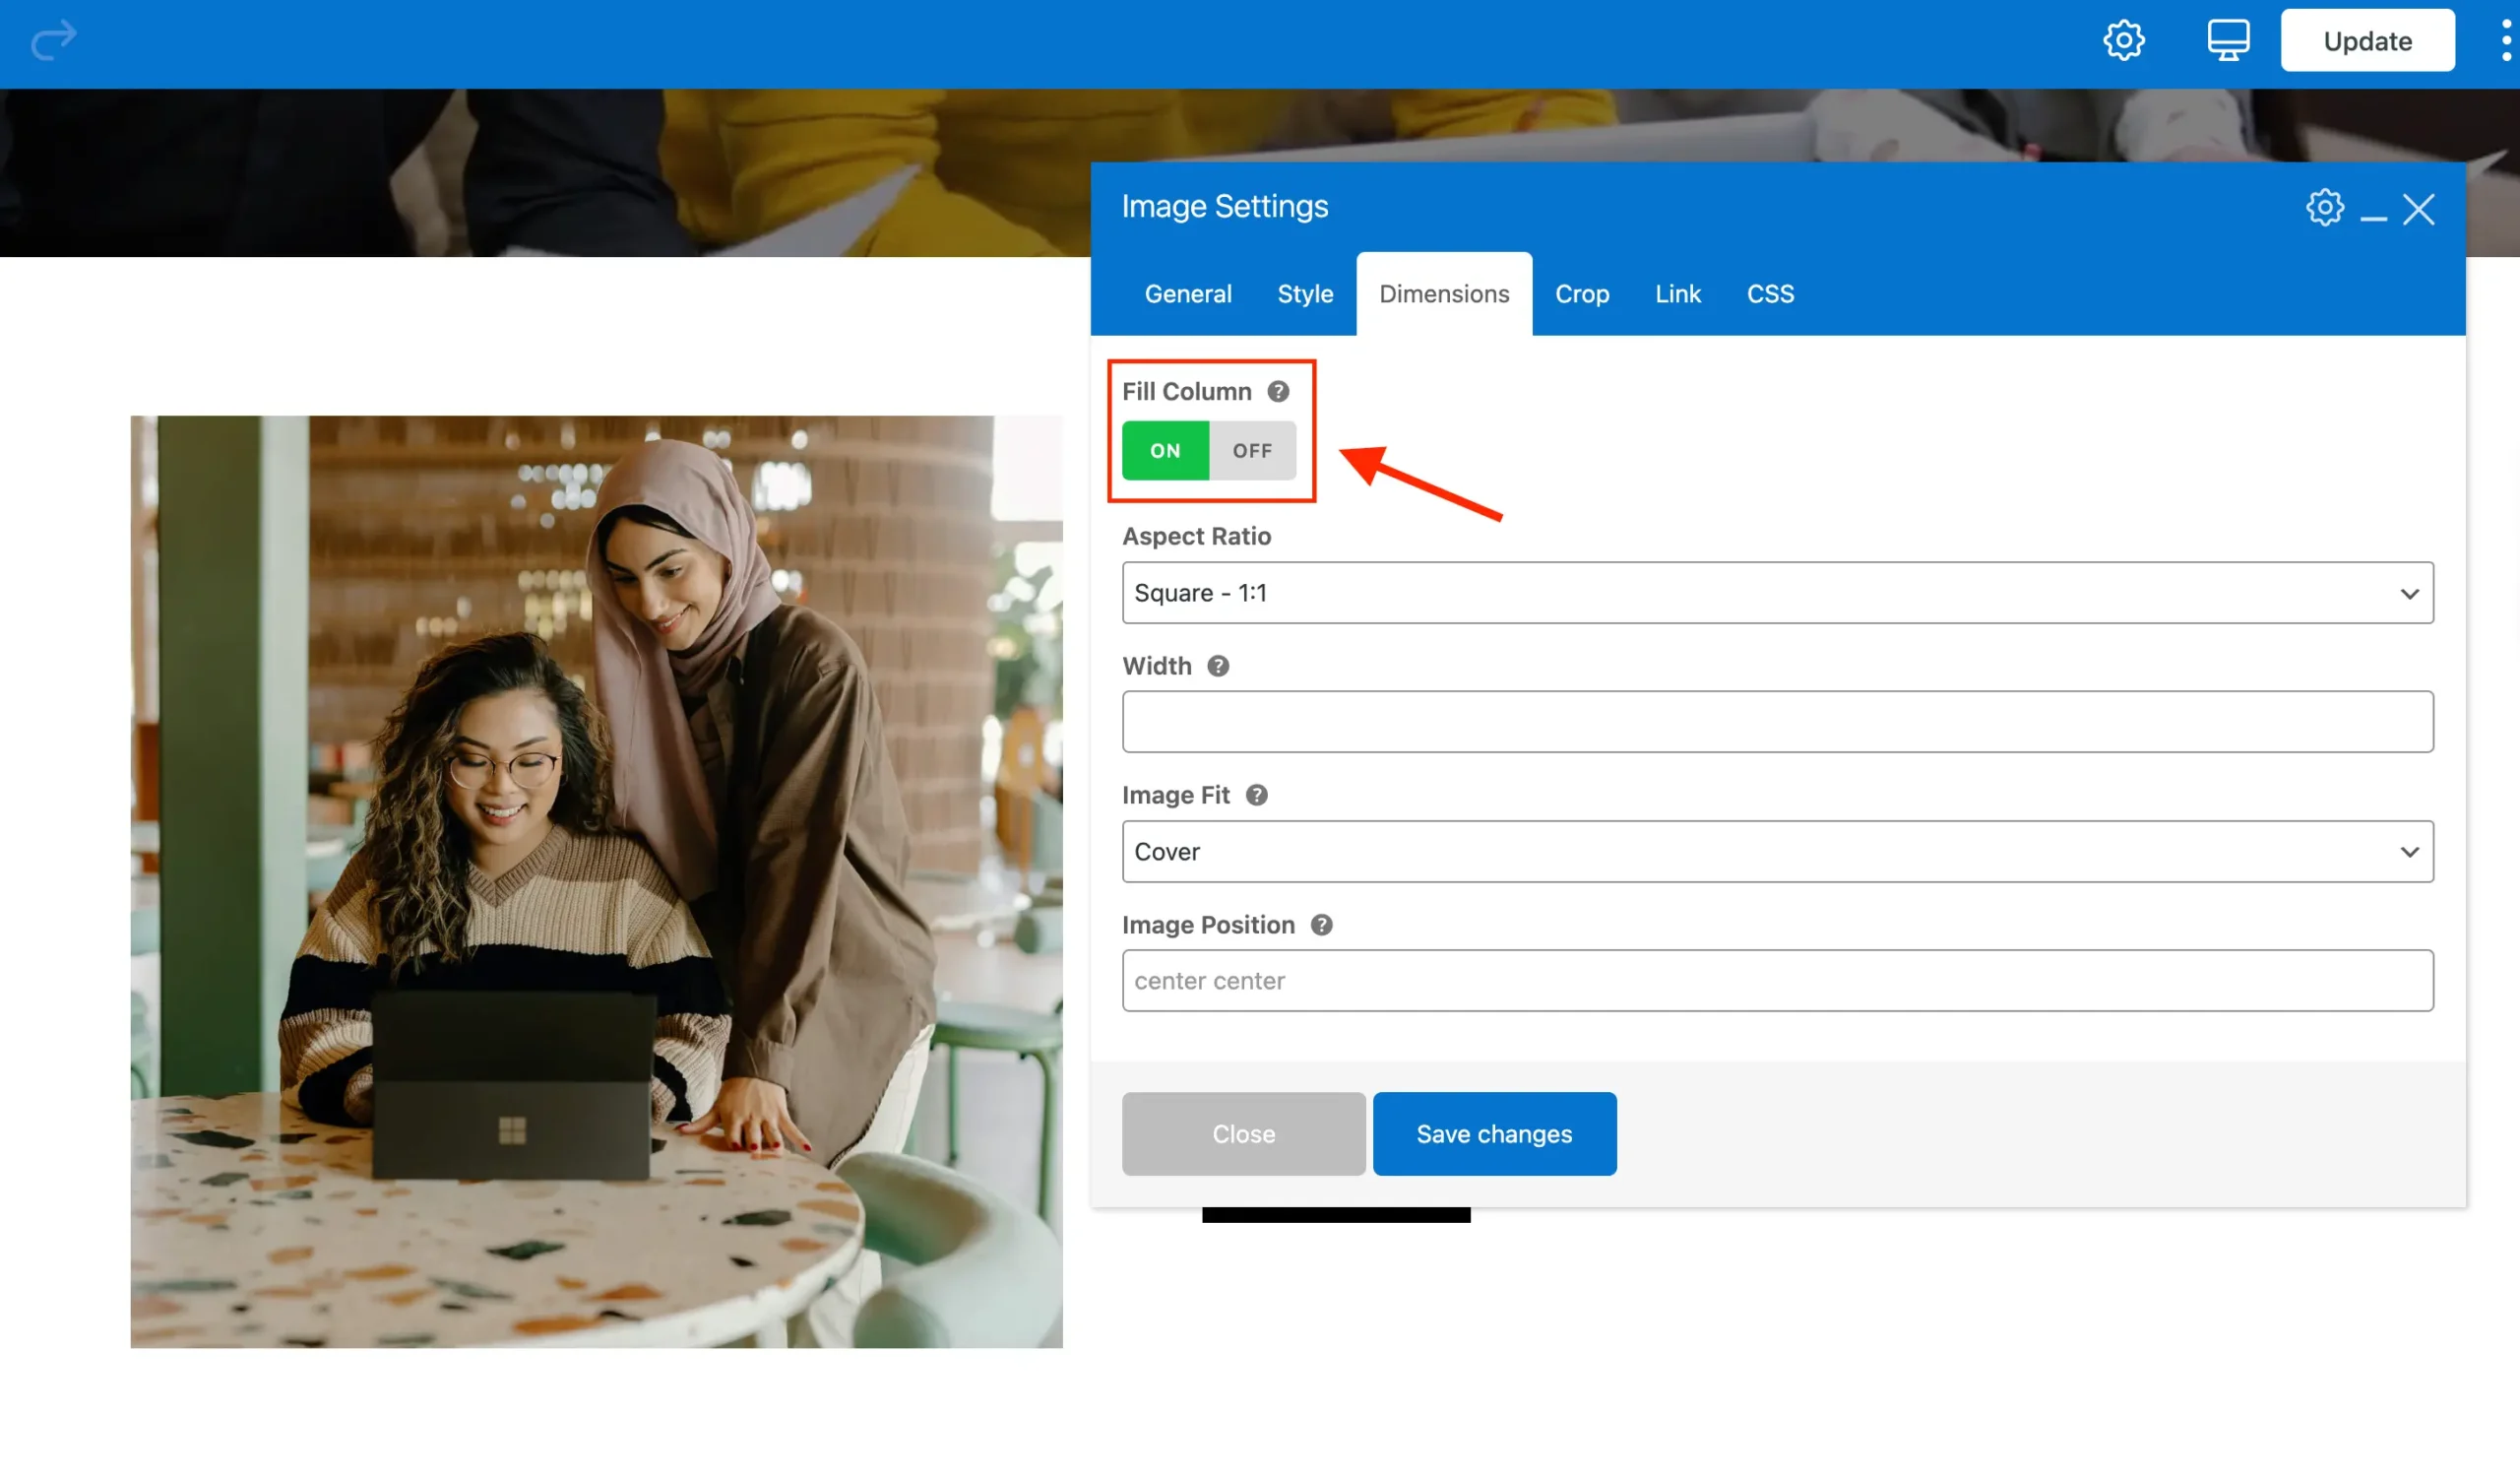The image size is (2520, 1480).
Task: Open responsive preview desktop monitor icon
Action: coord(2228,41)
